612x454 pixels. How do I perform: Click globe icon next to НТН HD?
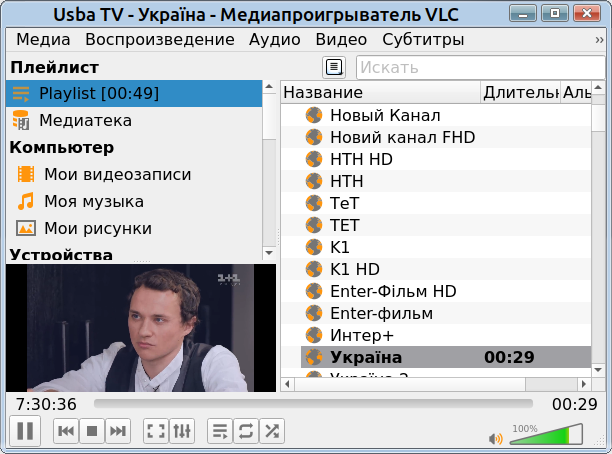click(x=314, y=159)
